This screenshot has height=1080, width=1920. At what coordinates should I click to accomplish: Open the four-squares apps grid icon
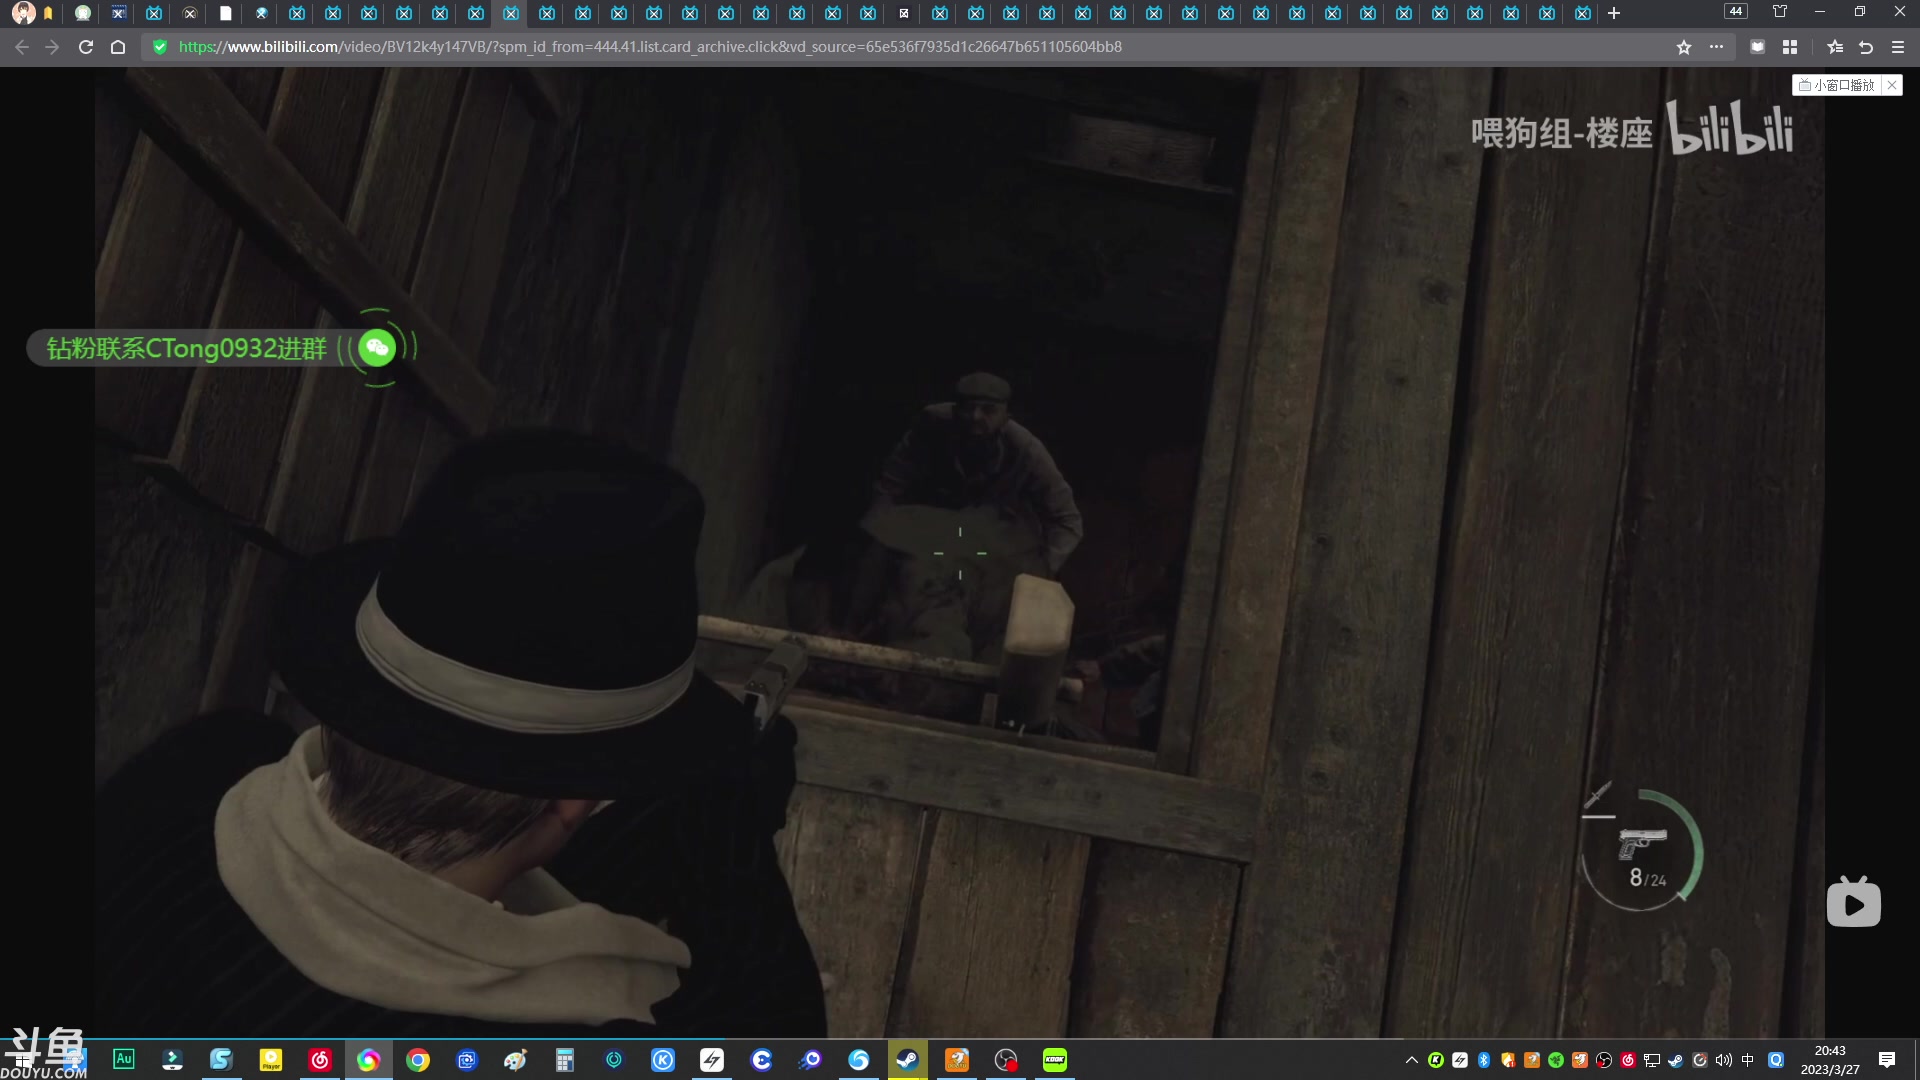pos(1790,47)
